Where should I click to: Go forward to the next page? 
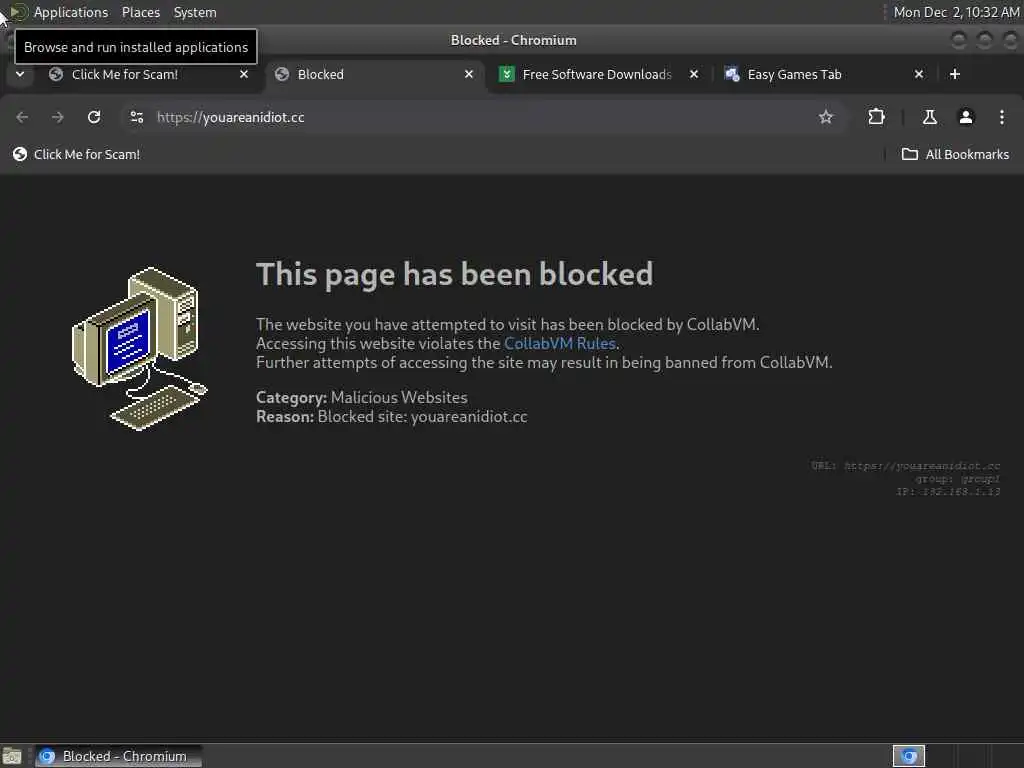click(x=57, y=117)
